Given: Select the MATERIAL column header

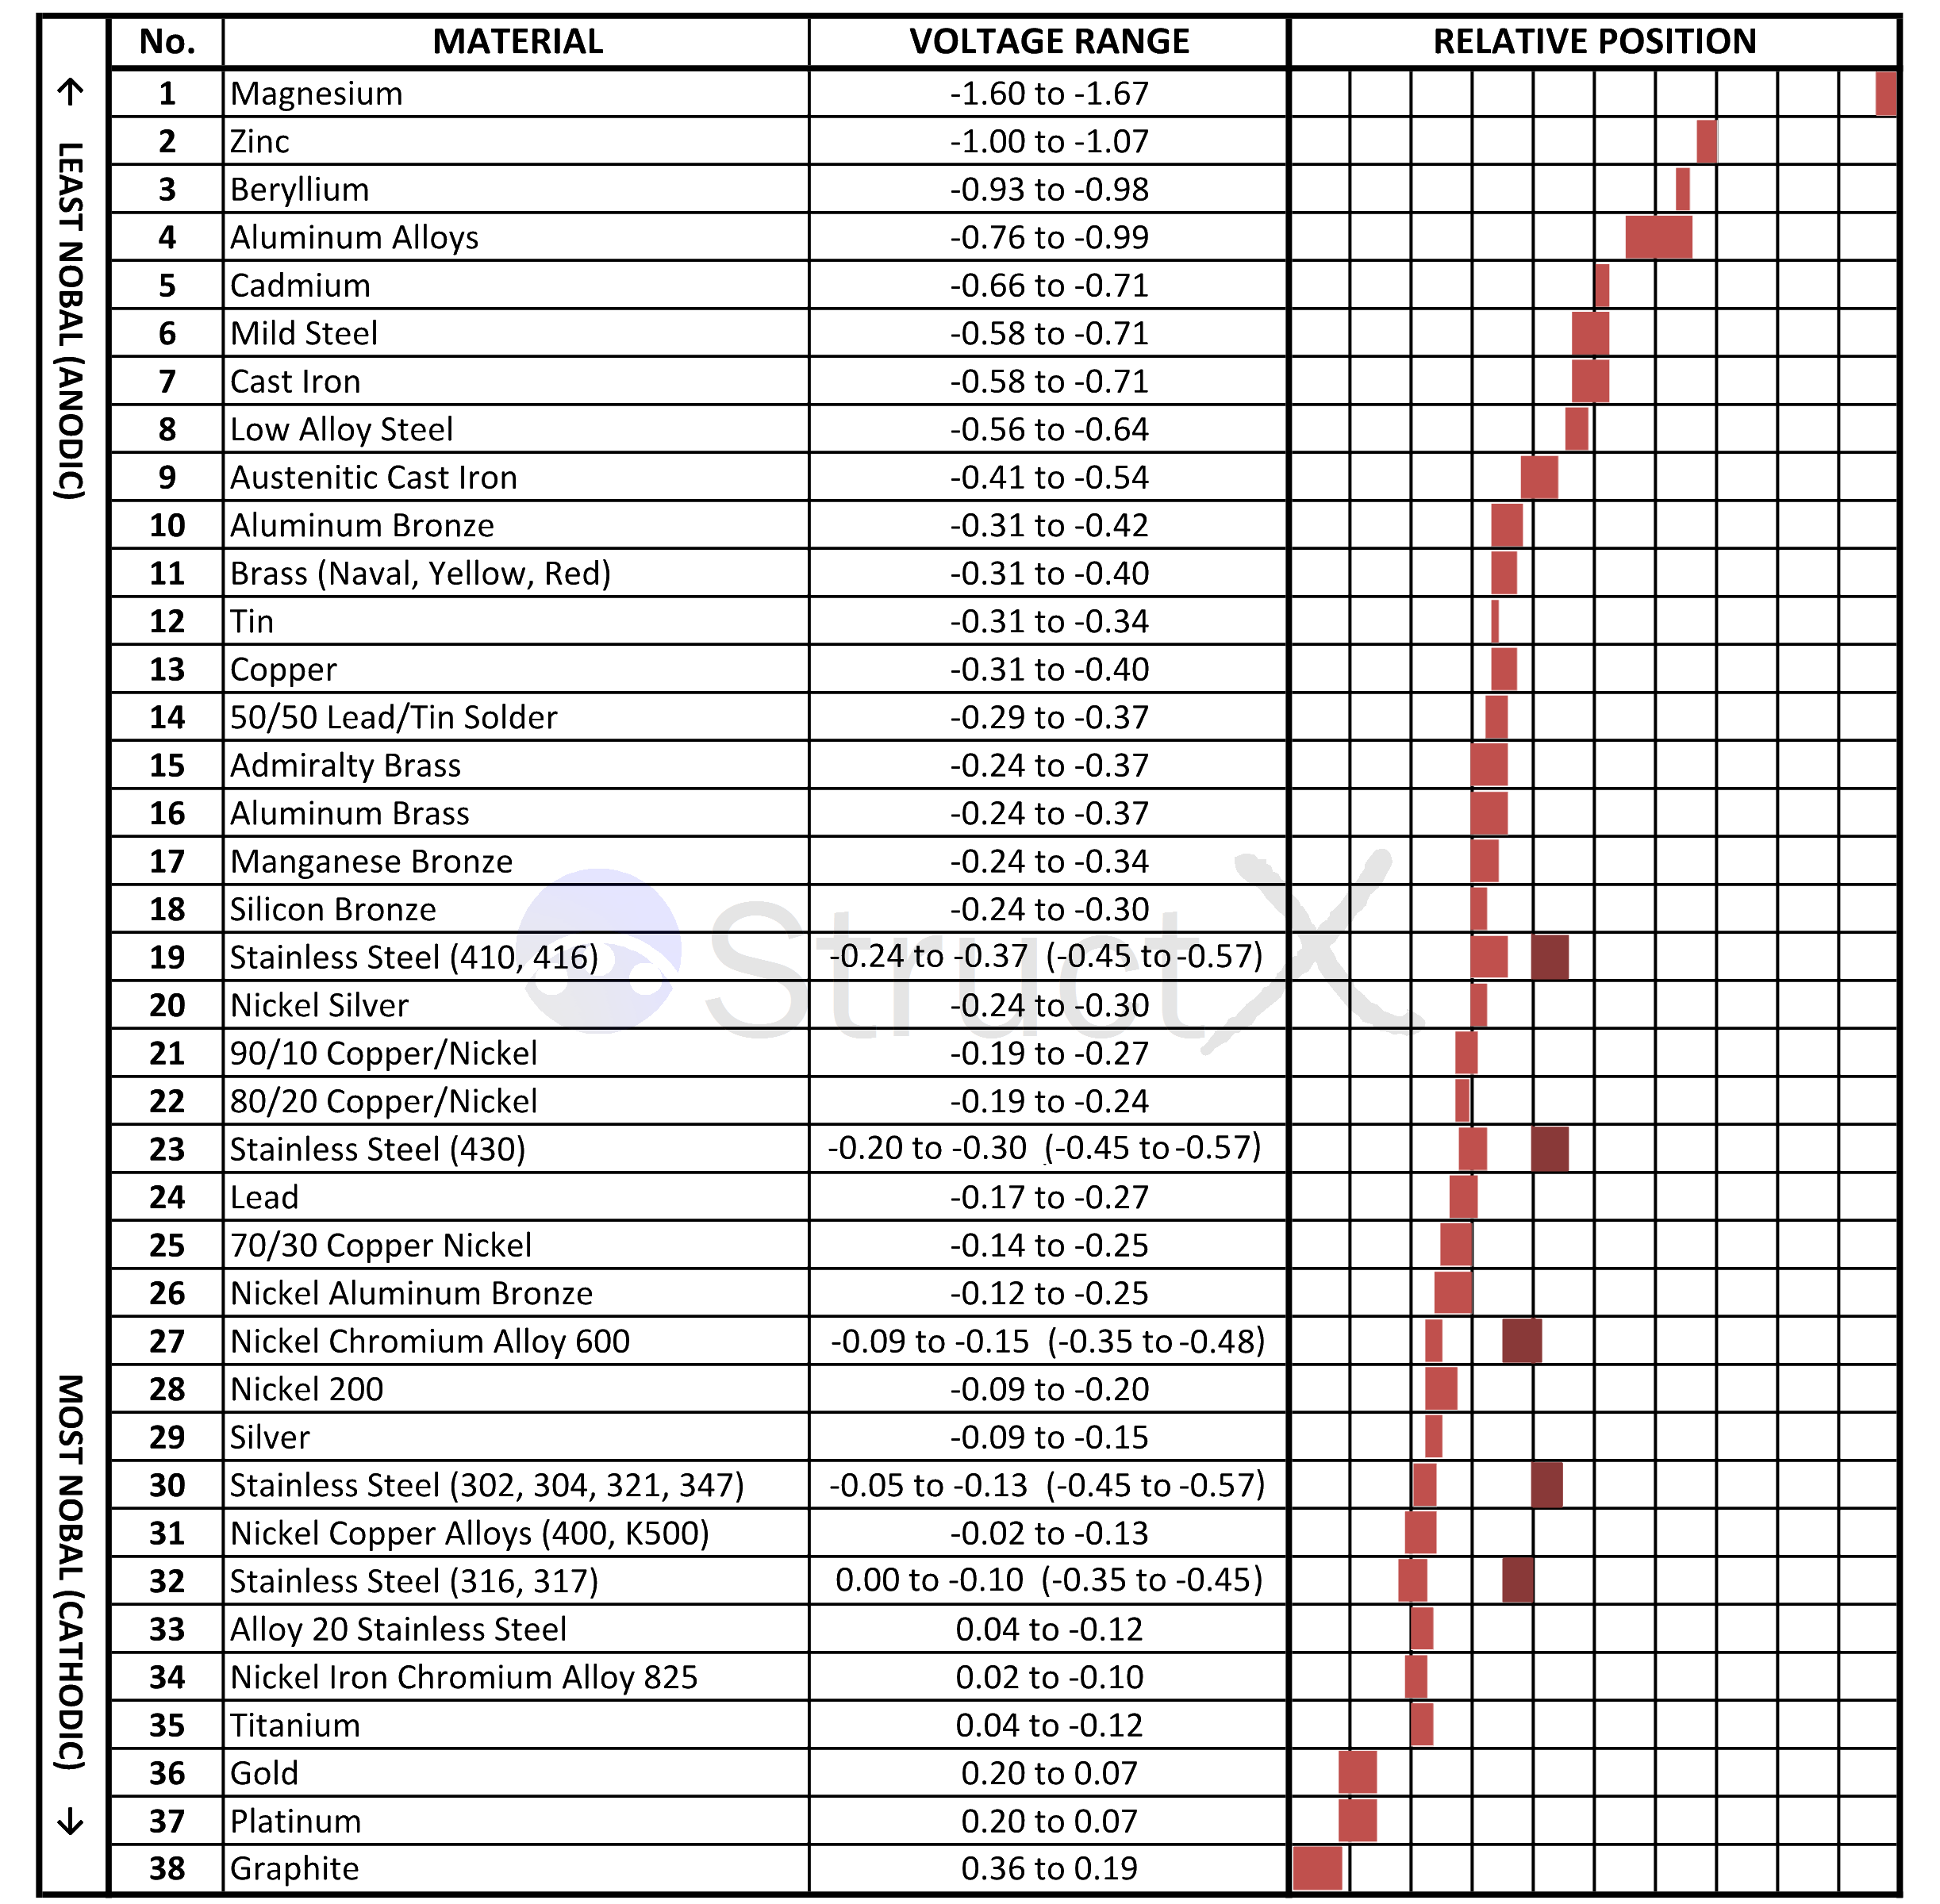Looking at the screenshot, I should (x=517, y=42).
